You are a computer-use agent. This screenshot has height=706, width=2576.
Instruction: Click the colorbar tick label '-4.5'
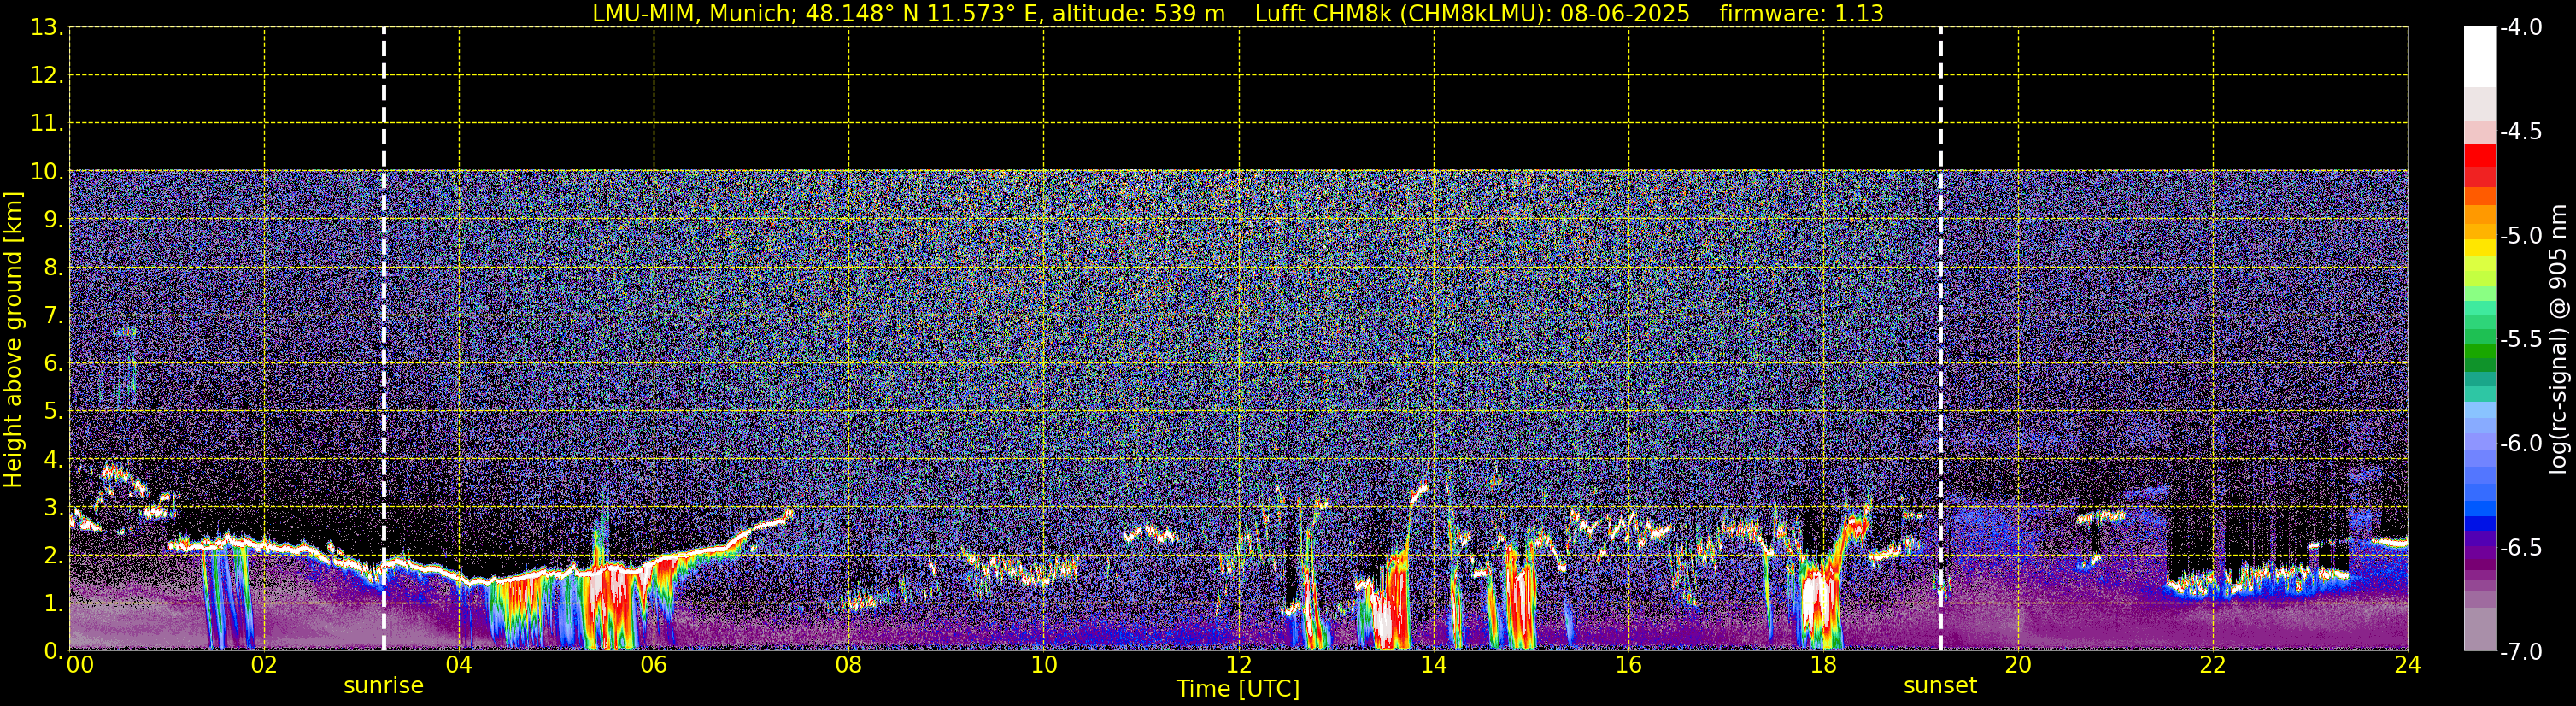point(2520,132)
